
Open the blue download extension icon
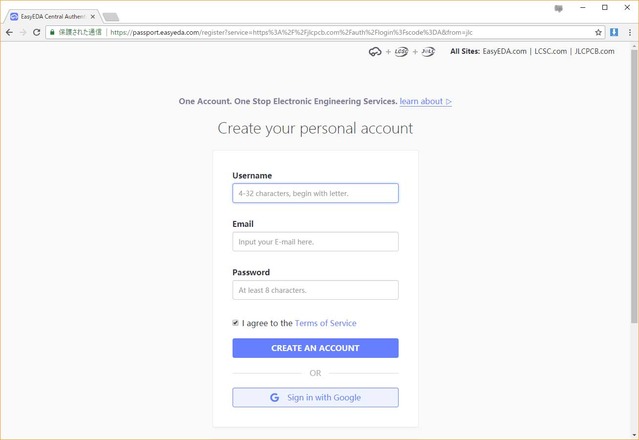click(614, 33)
